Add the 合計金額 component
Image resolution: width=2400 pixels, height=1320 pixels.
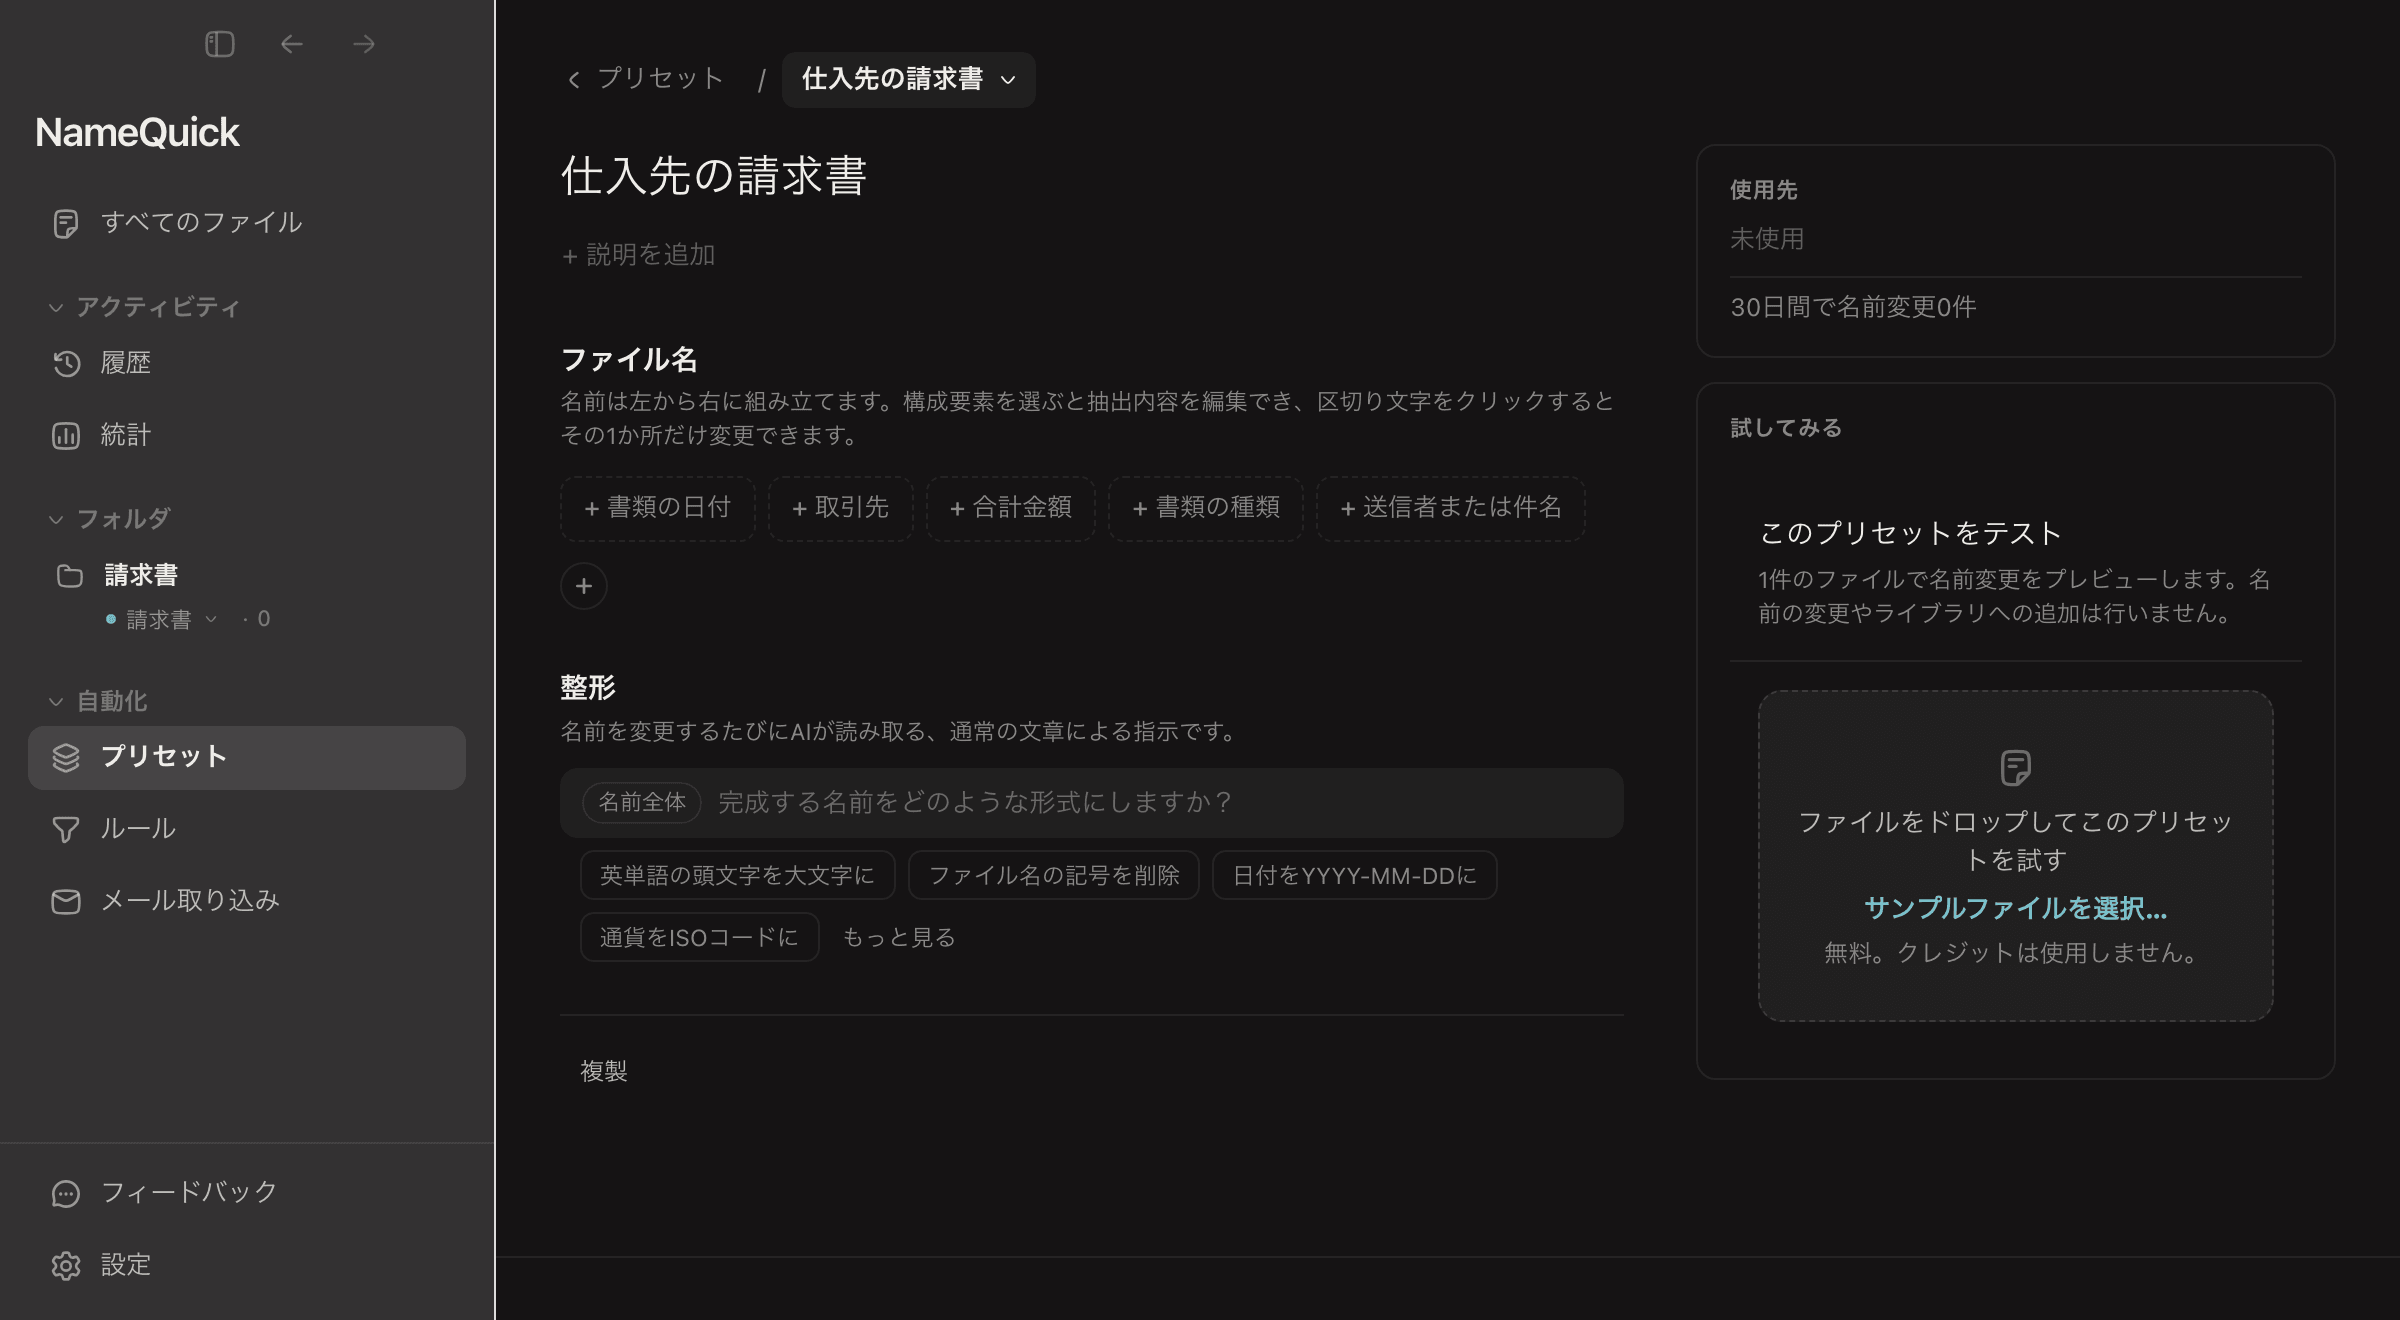(1010, 508)
